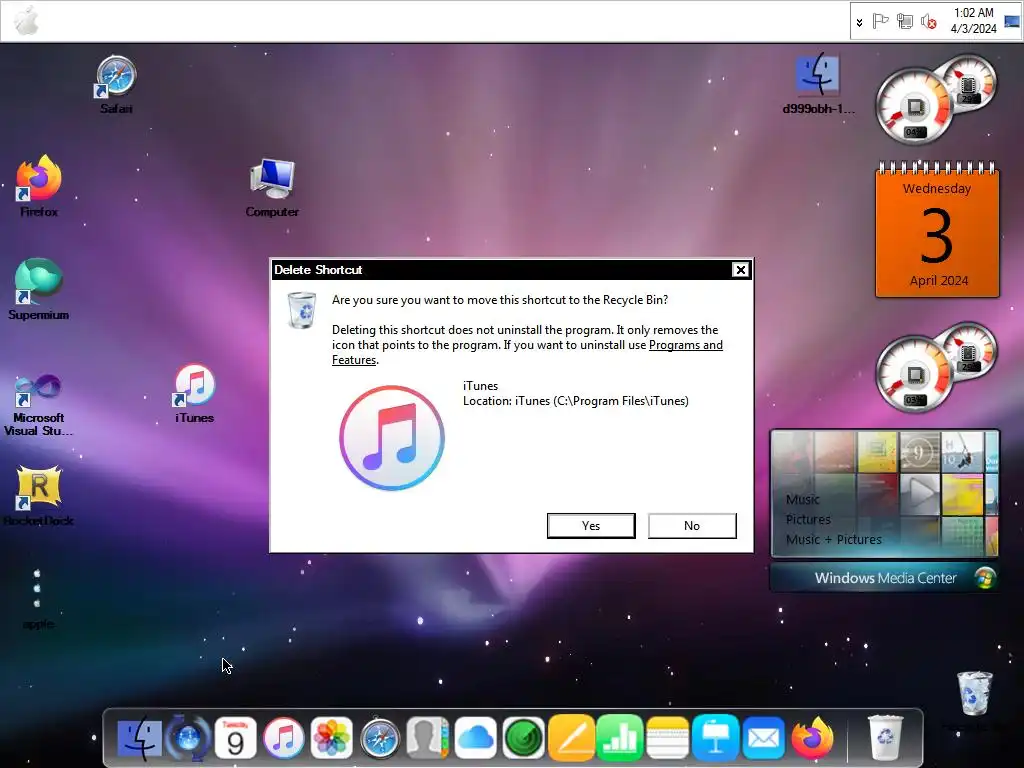Click the show desktop tray button
Image resolution: width=1024 pixels, height=768 pixels.
[x=1012, y=21]
